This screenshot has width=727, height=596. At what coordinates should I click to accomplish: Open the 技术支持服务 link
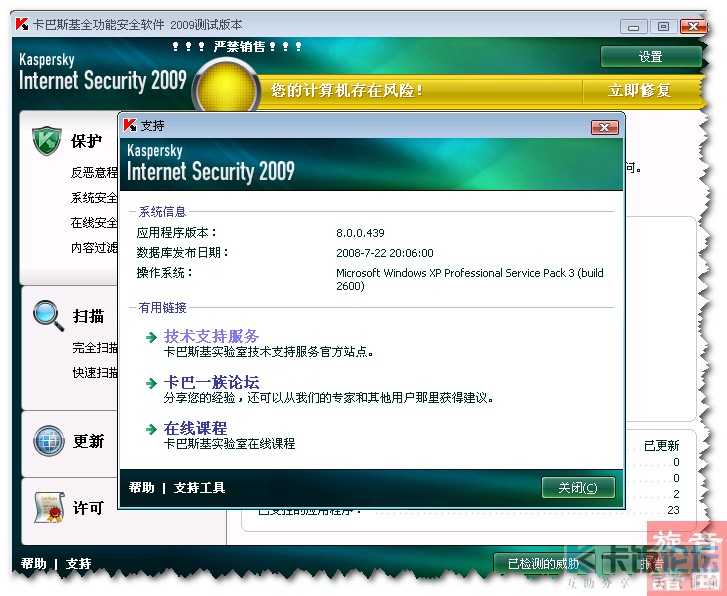click(211, 336)
